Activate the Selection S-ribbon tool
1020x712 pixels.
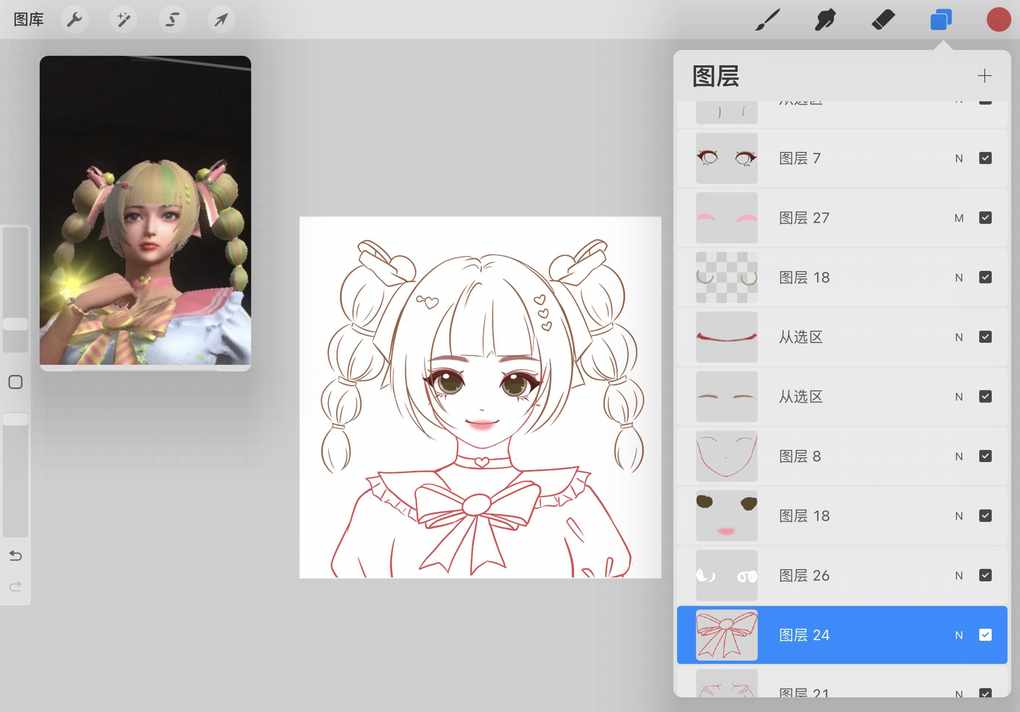(172, 20)
